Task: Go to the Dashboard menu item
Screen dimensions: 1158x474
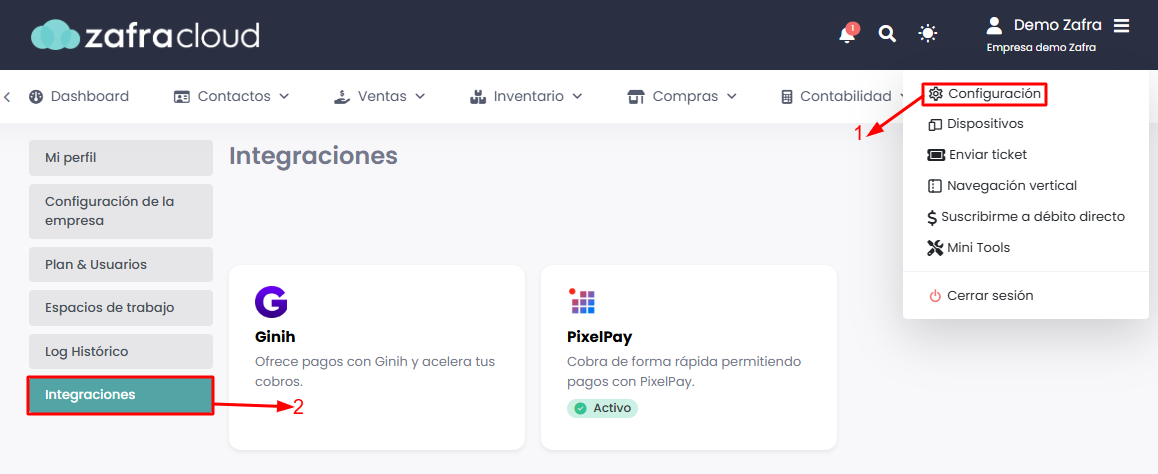Action: (x=79, y=96)
